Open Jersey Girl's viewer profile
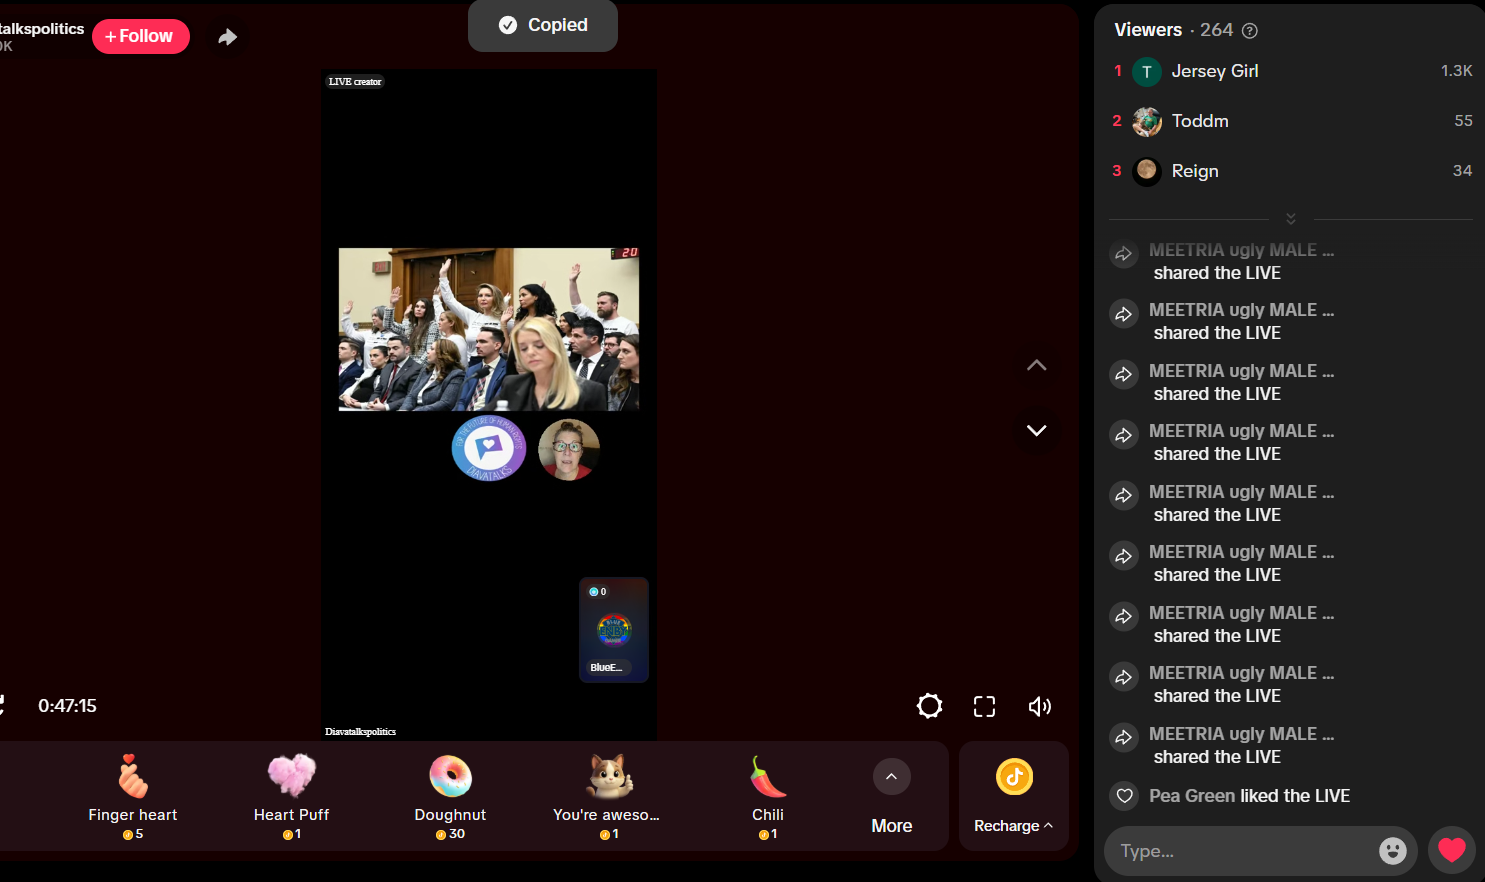Viewport: 1485px width, 882px height. coord(1214,71)
